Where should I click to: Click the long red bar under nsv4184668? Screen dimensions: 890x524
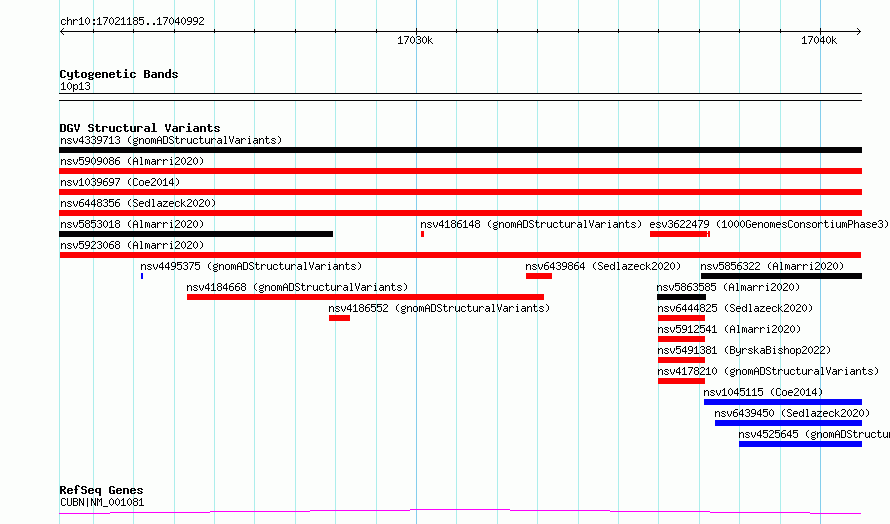point(366,297)
